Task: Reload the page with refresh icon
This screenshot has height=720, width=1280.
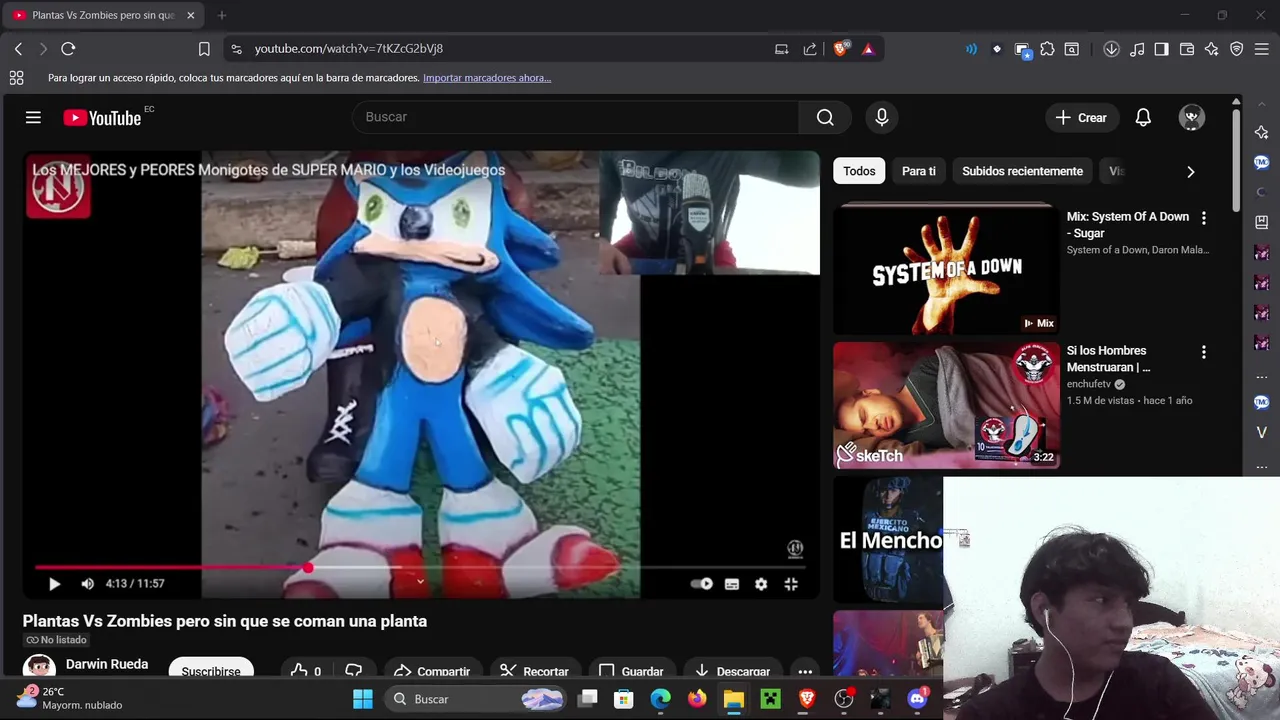Action: pos(68,49)
